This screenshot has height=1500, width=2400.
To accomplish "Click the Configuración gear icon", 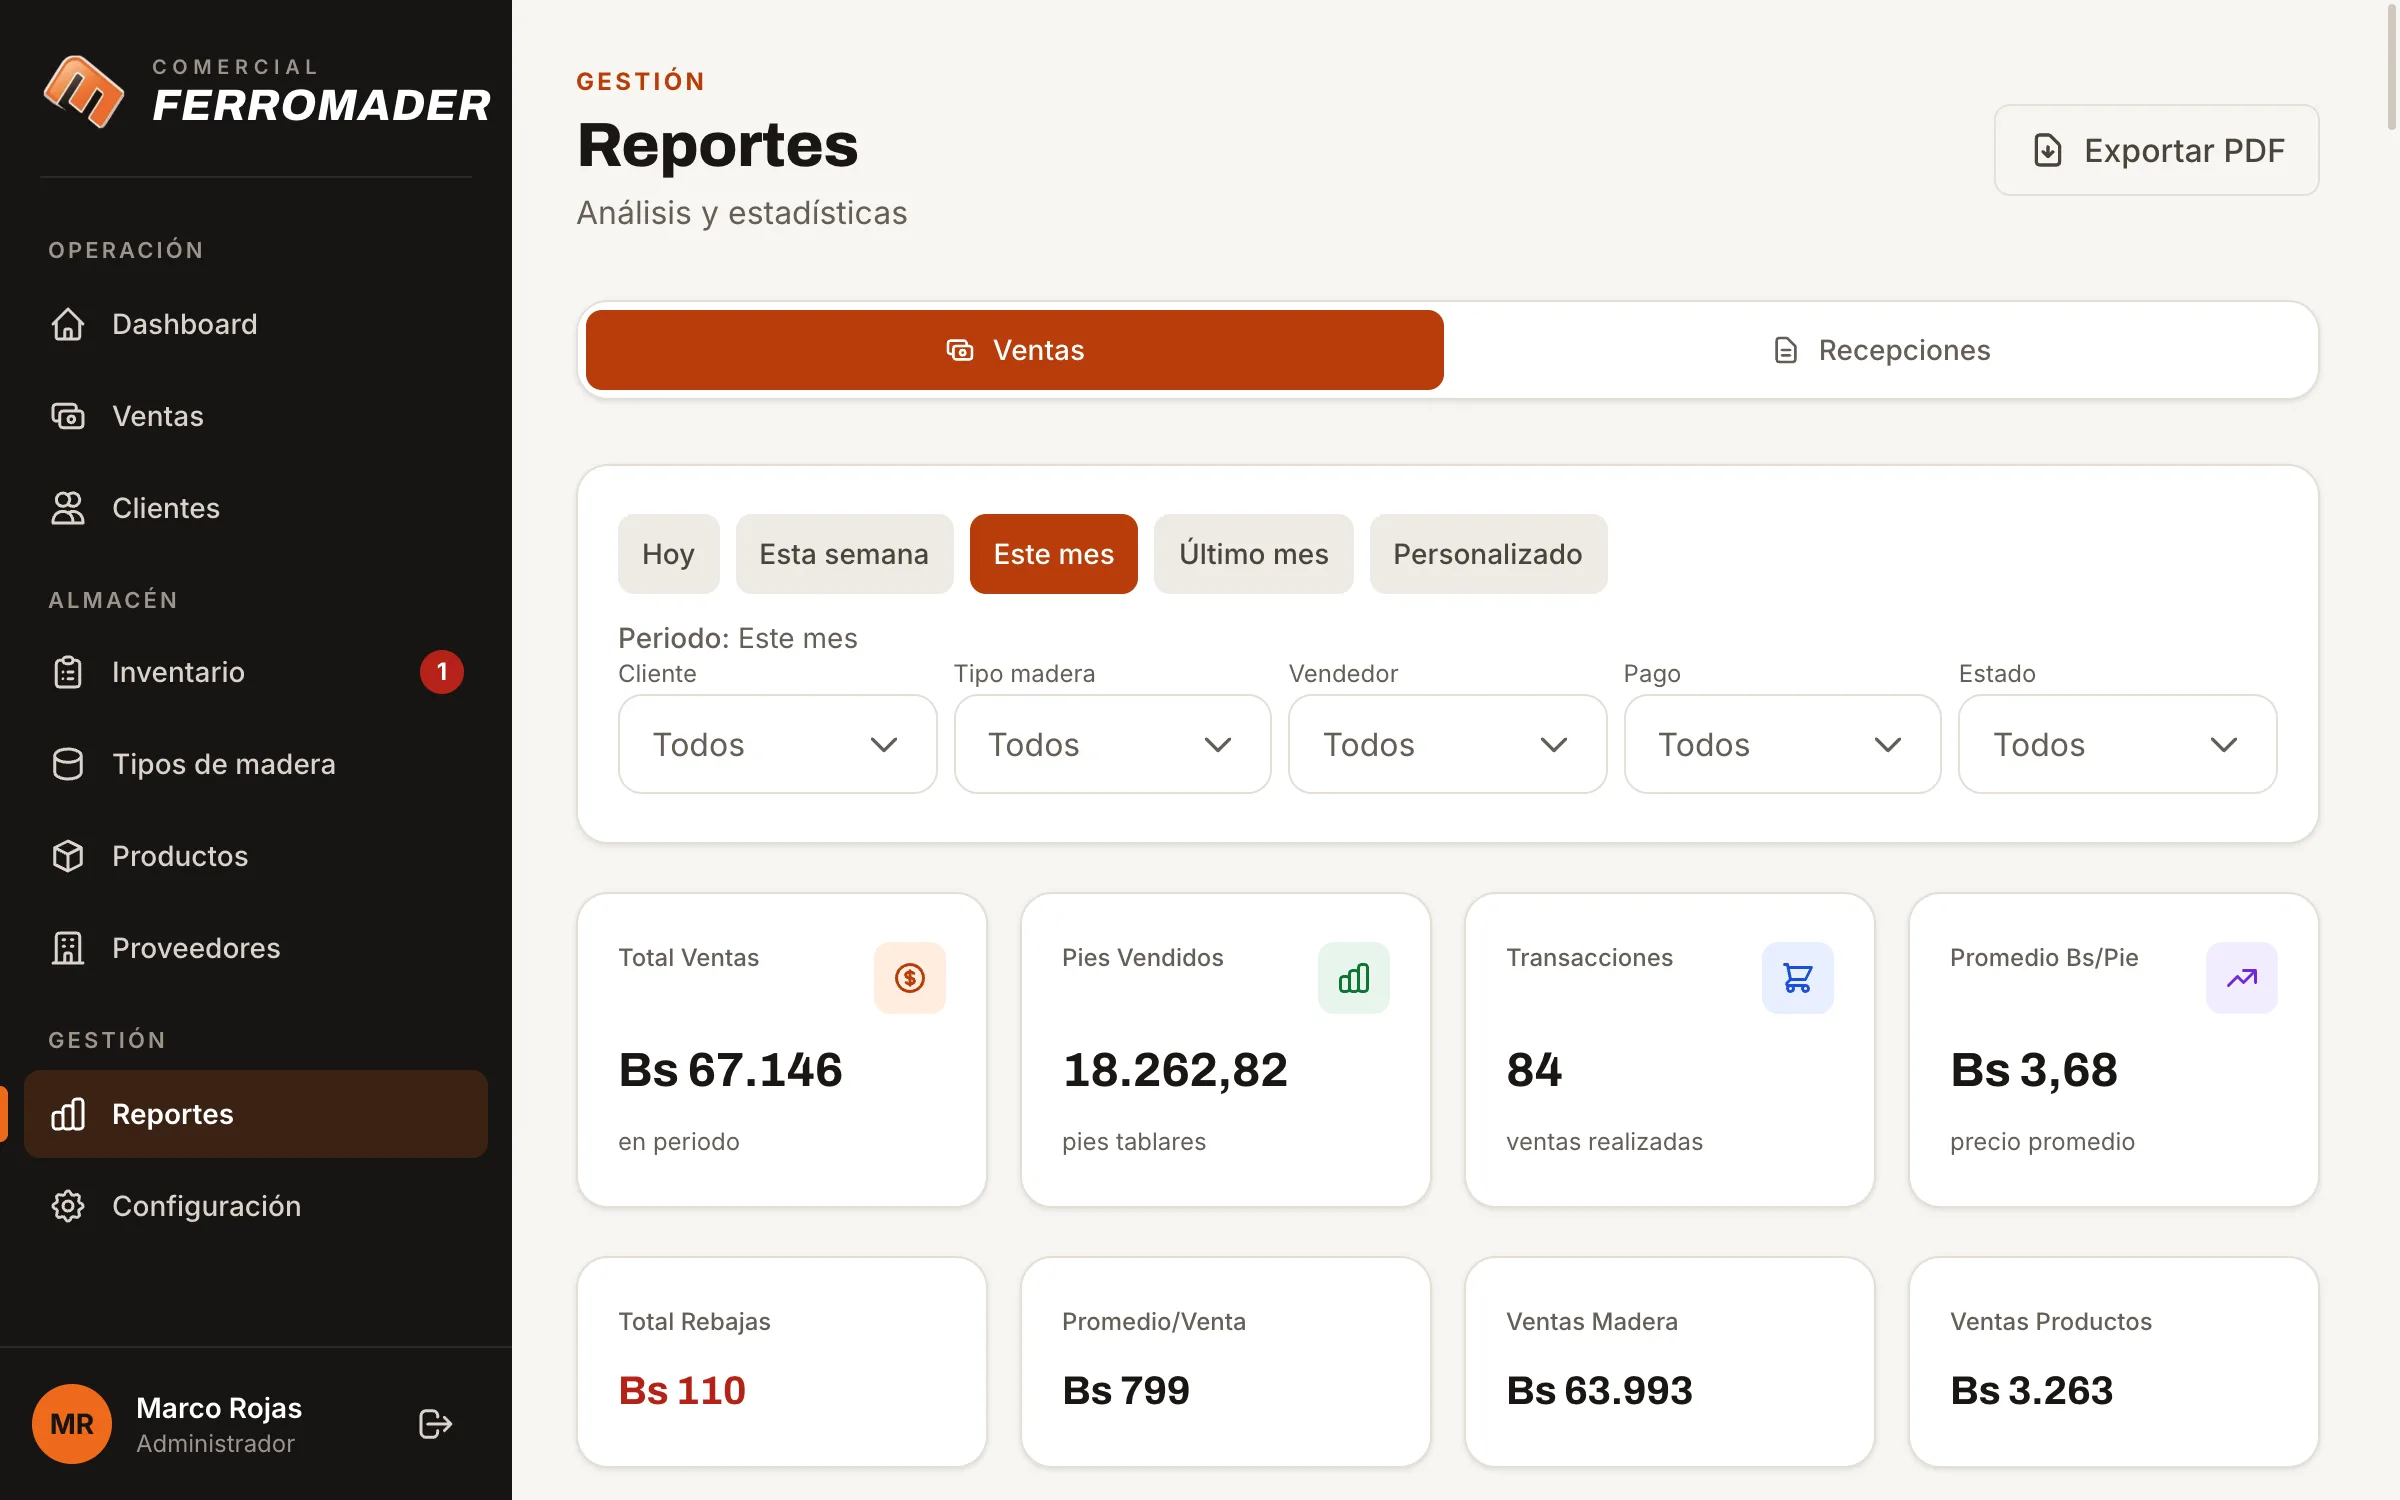I will [68, 1206].
